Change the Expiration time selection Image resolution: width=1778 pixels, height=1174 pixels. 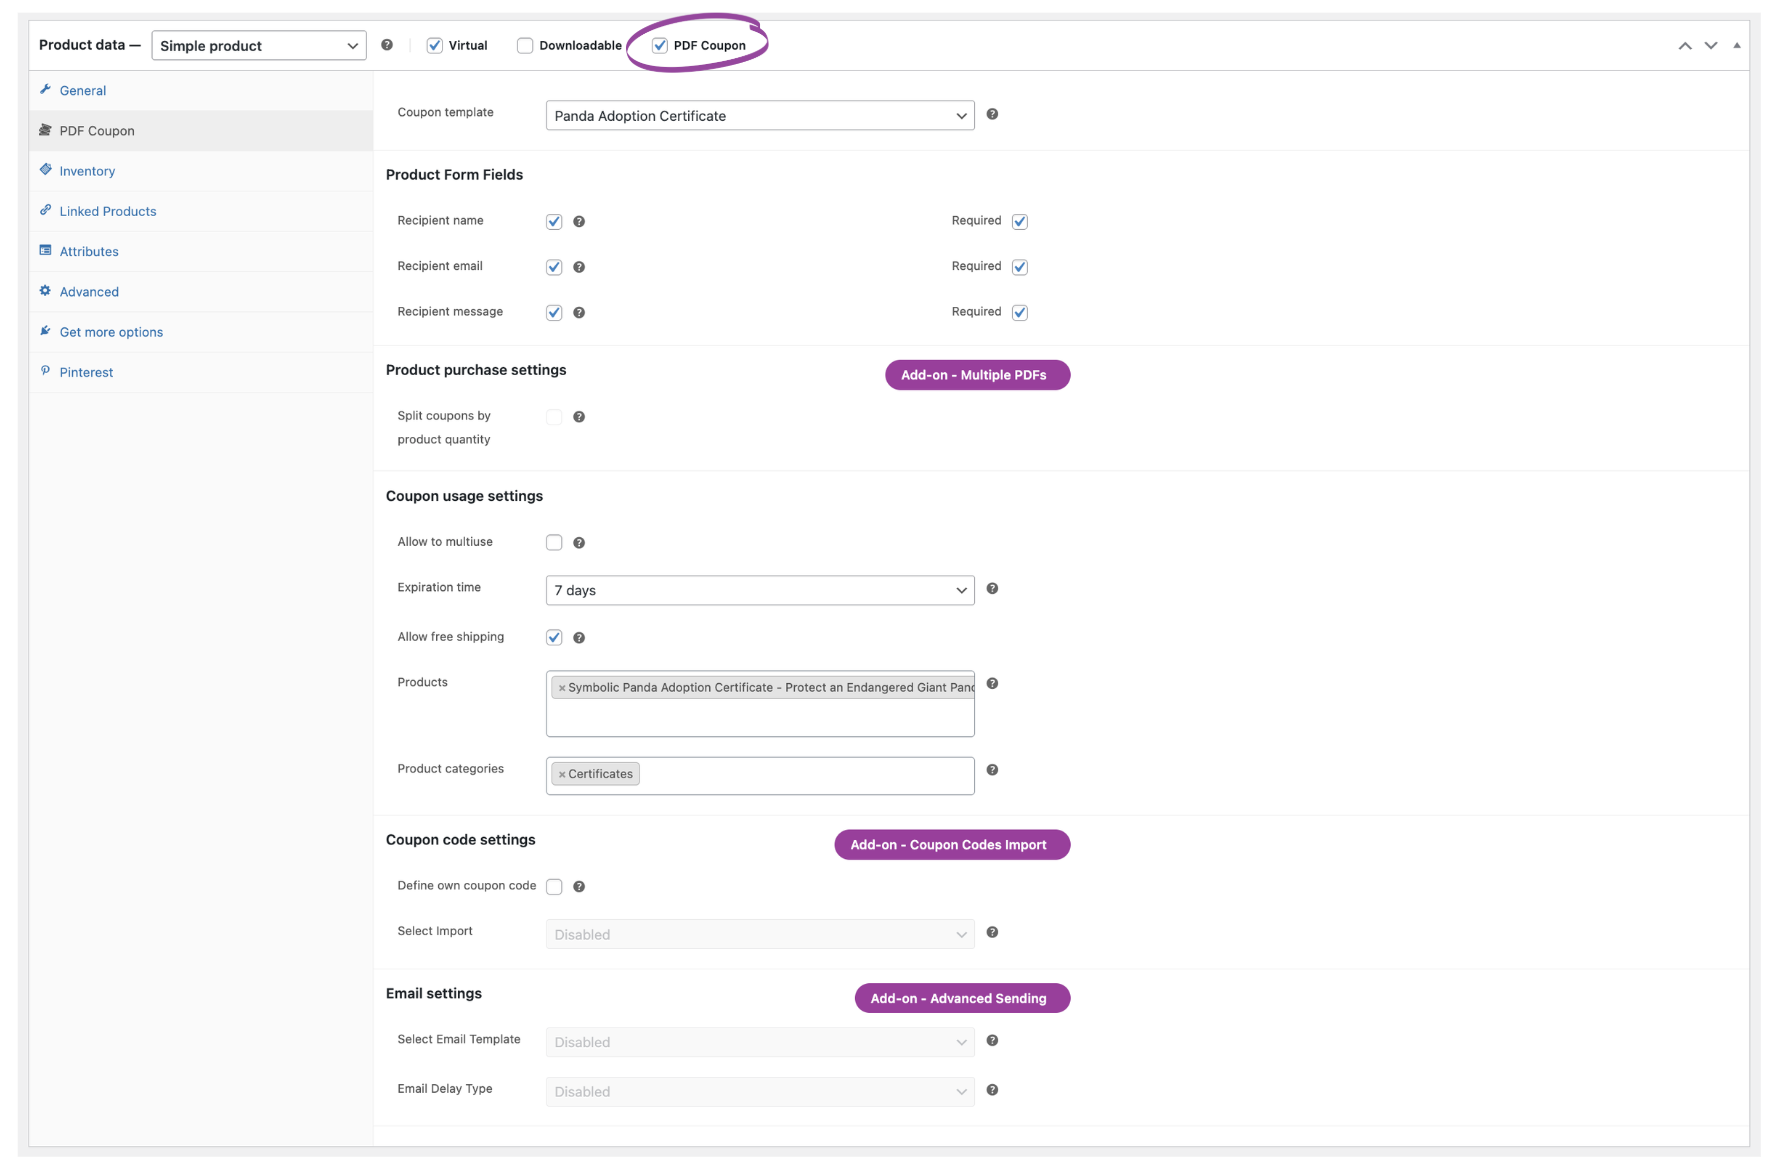(x=758, y=590)
